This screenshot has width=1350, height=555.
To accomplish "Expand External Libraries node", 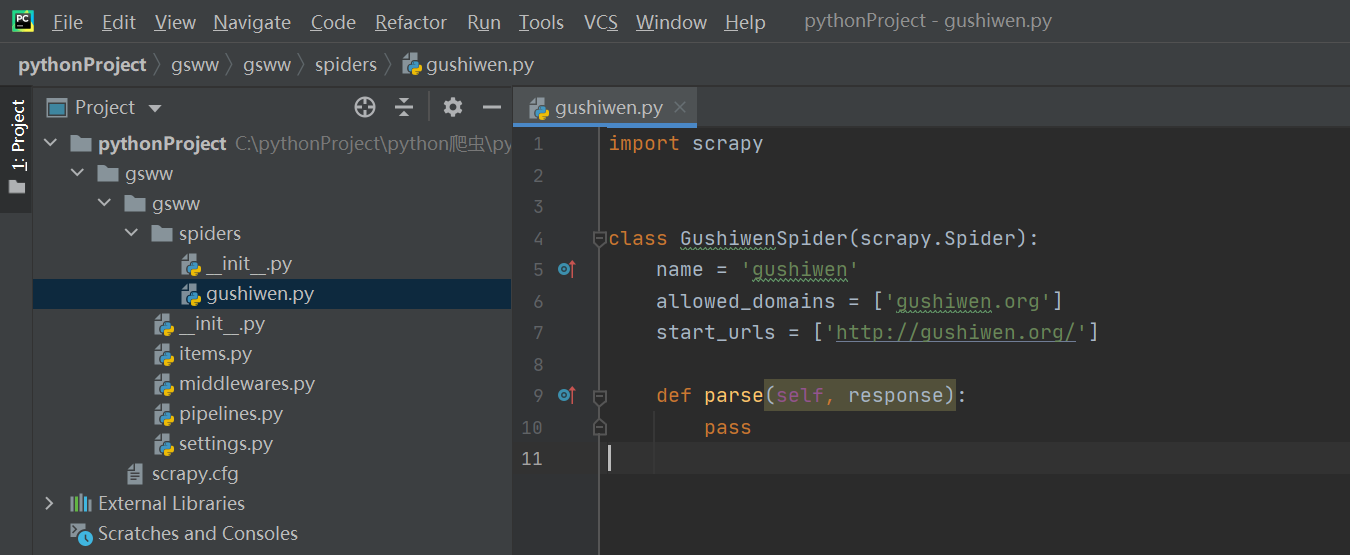I will pos(50,504).
